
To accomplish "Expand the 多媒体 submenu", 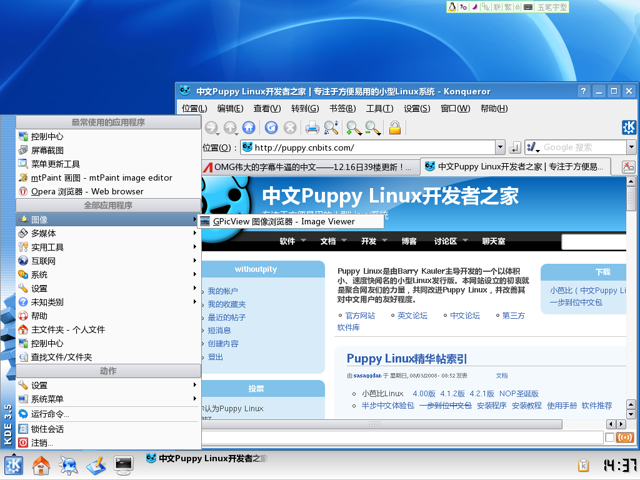I will [108, 233].
